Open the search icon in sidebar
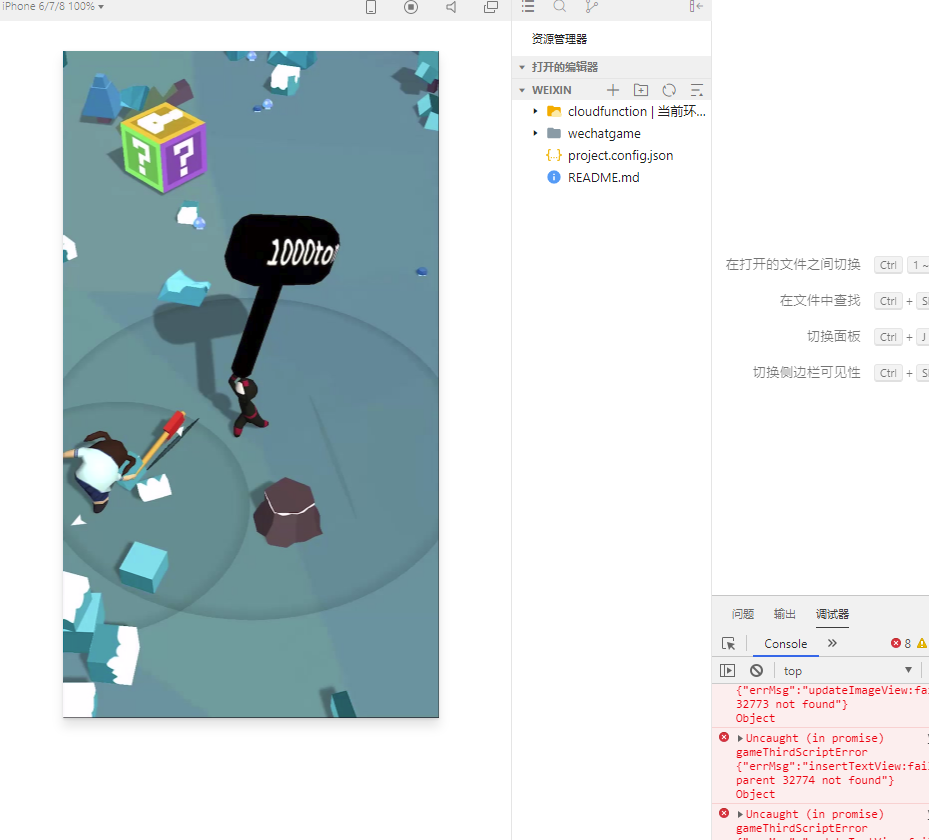 [559, 7]
